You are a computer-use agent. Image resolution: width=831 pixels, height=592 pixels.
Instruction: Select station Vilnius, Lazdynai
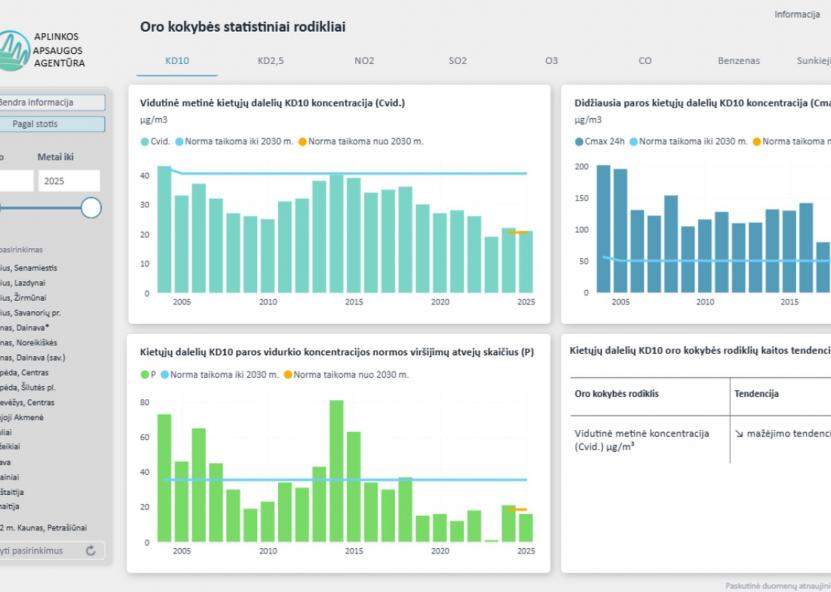tap(23, 283)
